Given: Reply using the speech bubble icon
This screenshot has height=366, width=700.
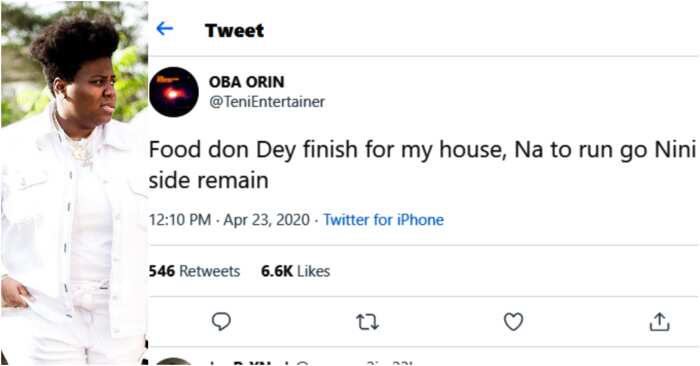Looking at the screenshot, I should pyautogui.click(x=221, y=321).
